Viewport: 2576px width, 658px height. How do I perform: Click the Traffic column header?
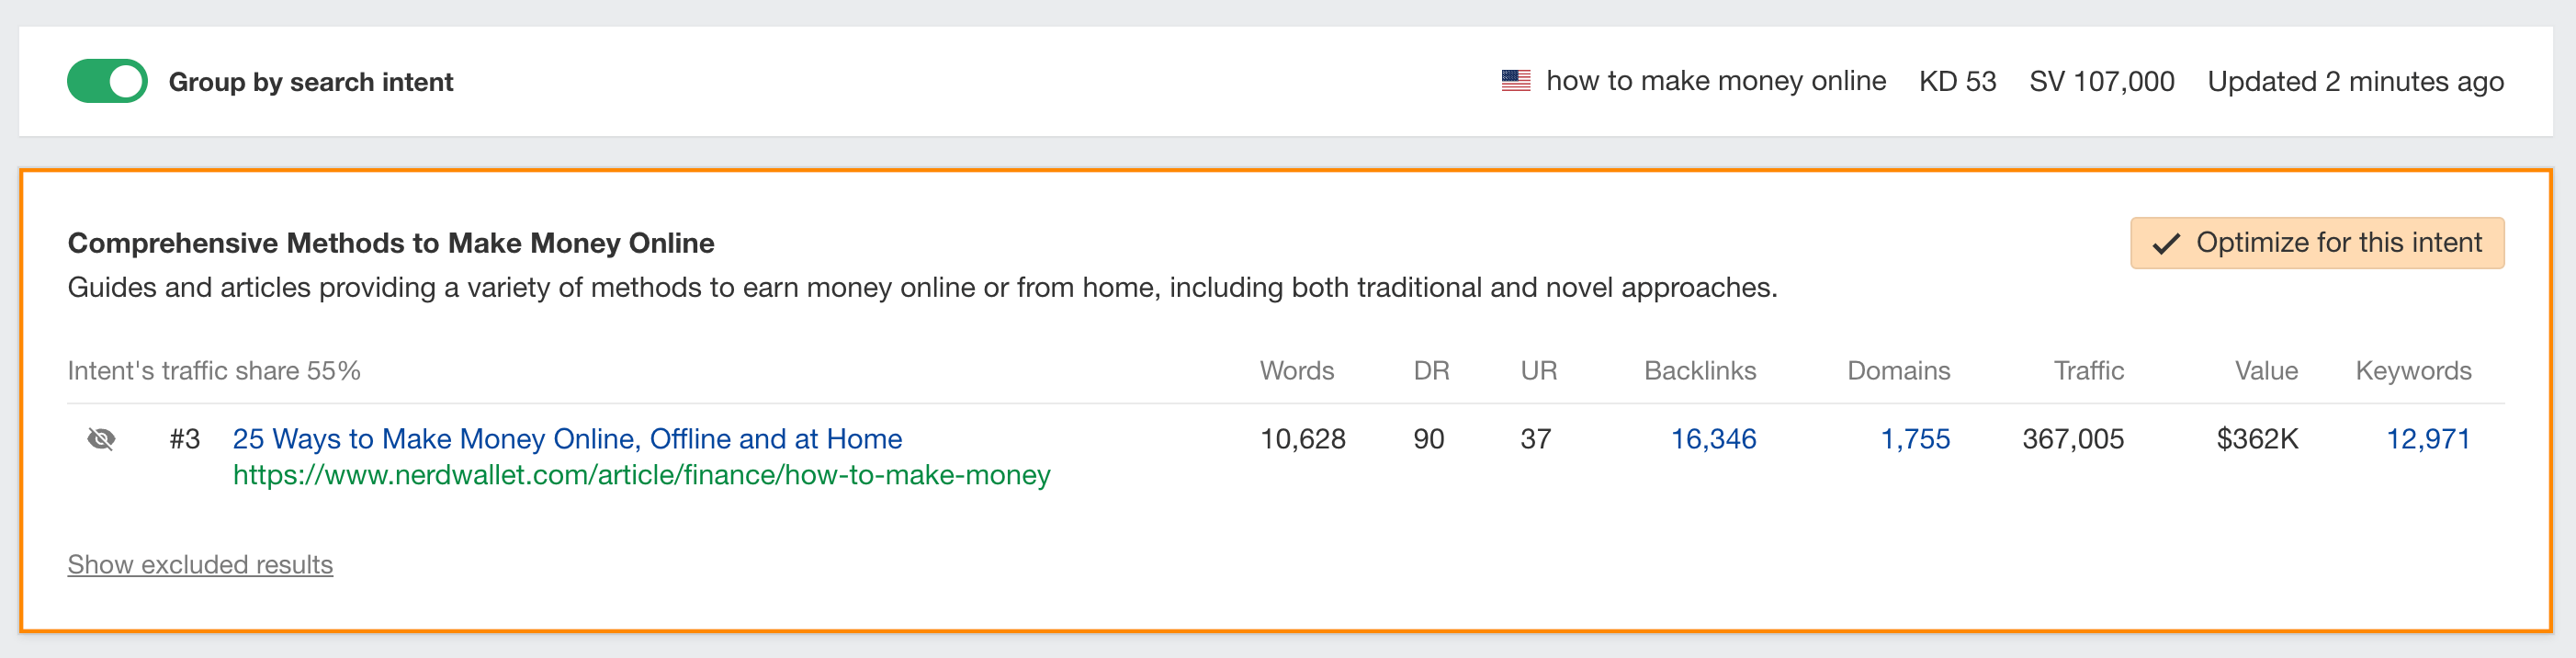(x=2087, y=370)
